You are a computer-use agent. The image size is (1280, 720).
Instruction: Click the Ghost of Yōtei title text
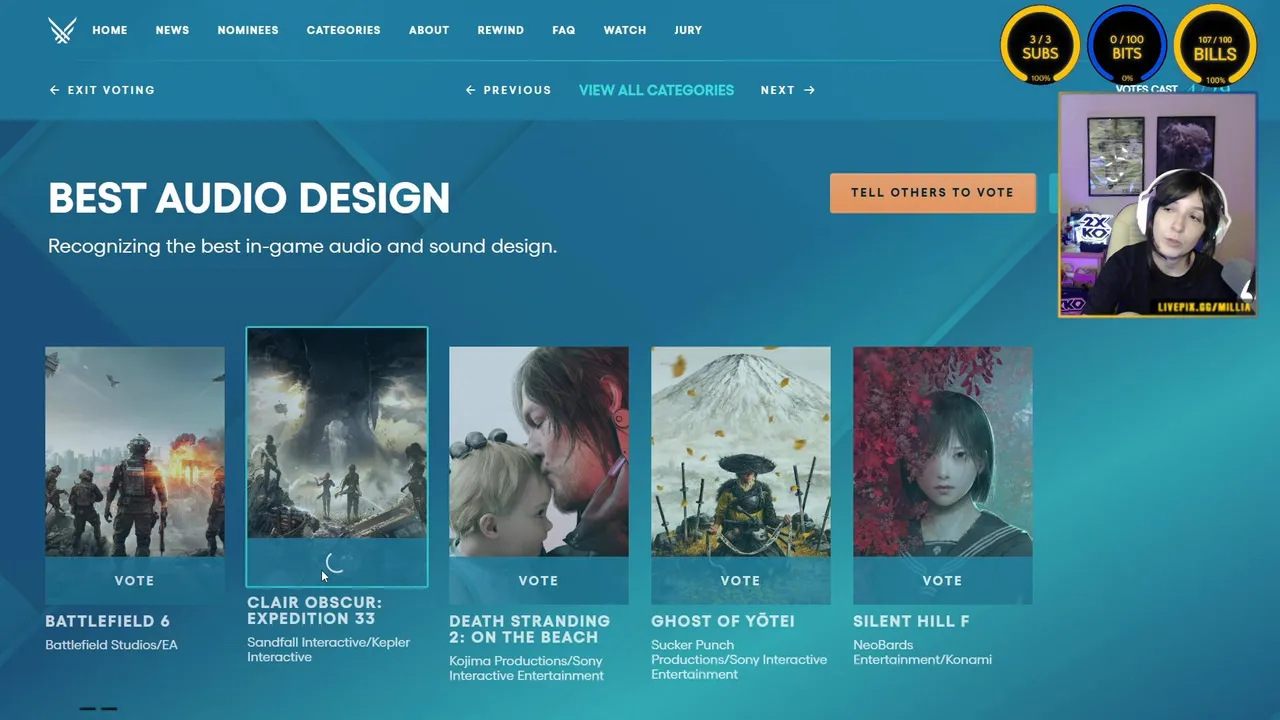[723, 621]
